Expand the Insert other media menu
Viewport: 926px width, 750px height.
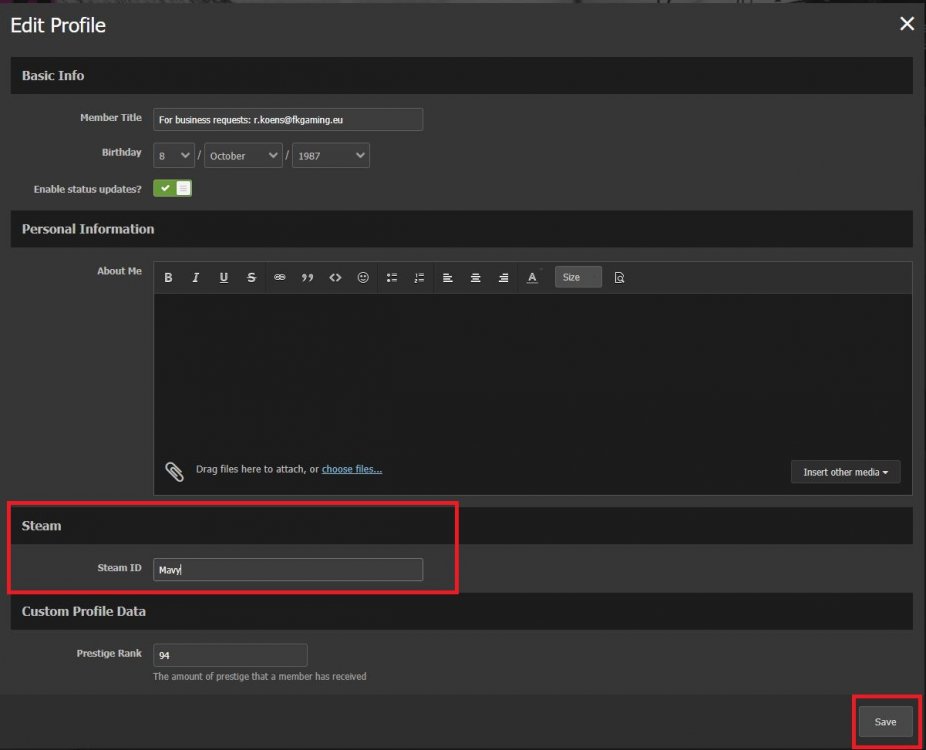pos(845,472)
